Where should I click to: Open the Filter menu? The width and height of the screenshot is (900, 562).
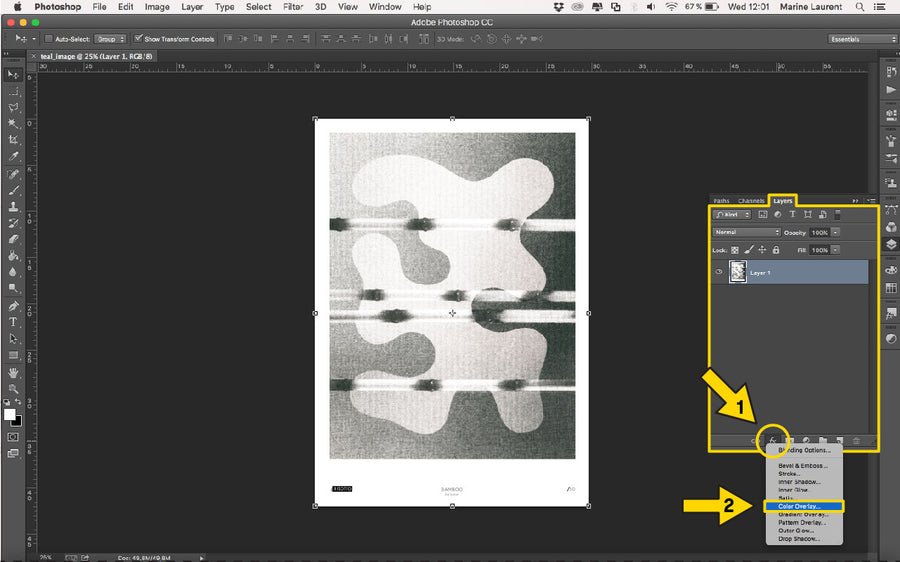[292, 7]
